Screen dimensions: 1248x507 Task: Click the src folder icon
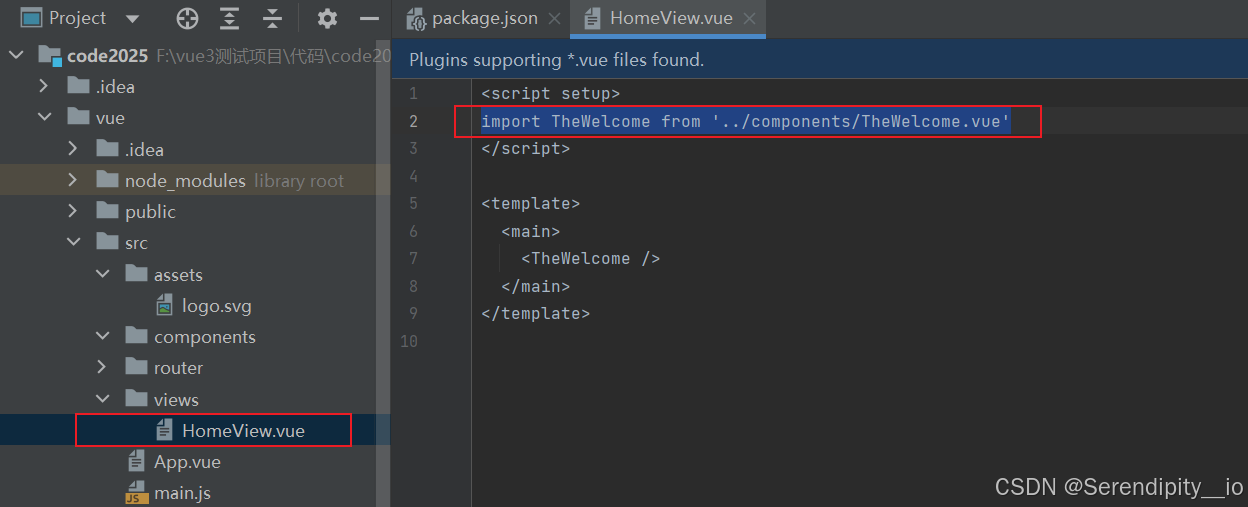point(107,242)
